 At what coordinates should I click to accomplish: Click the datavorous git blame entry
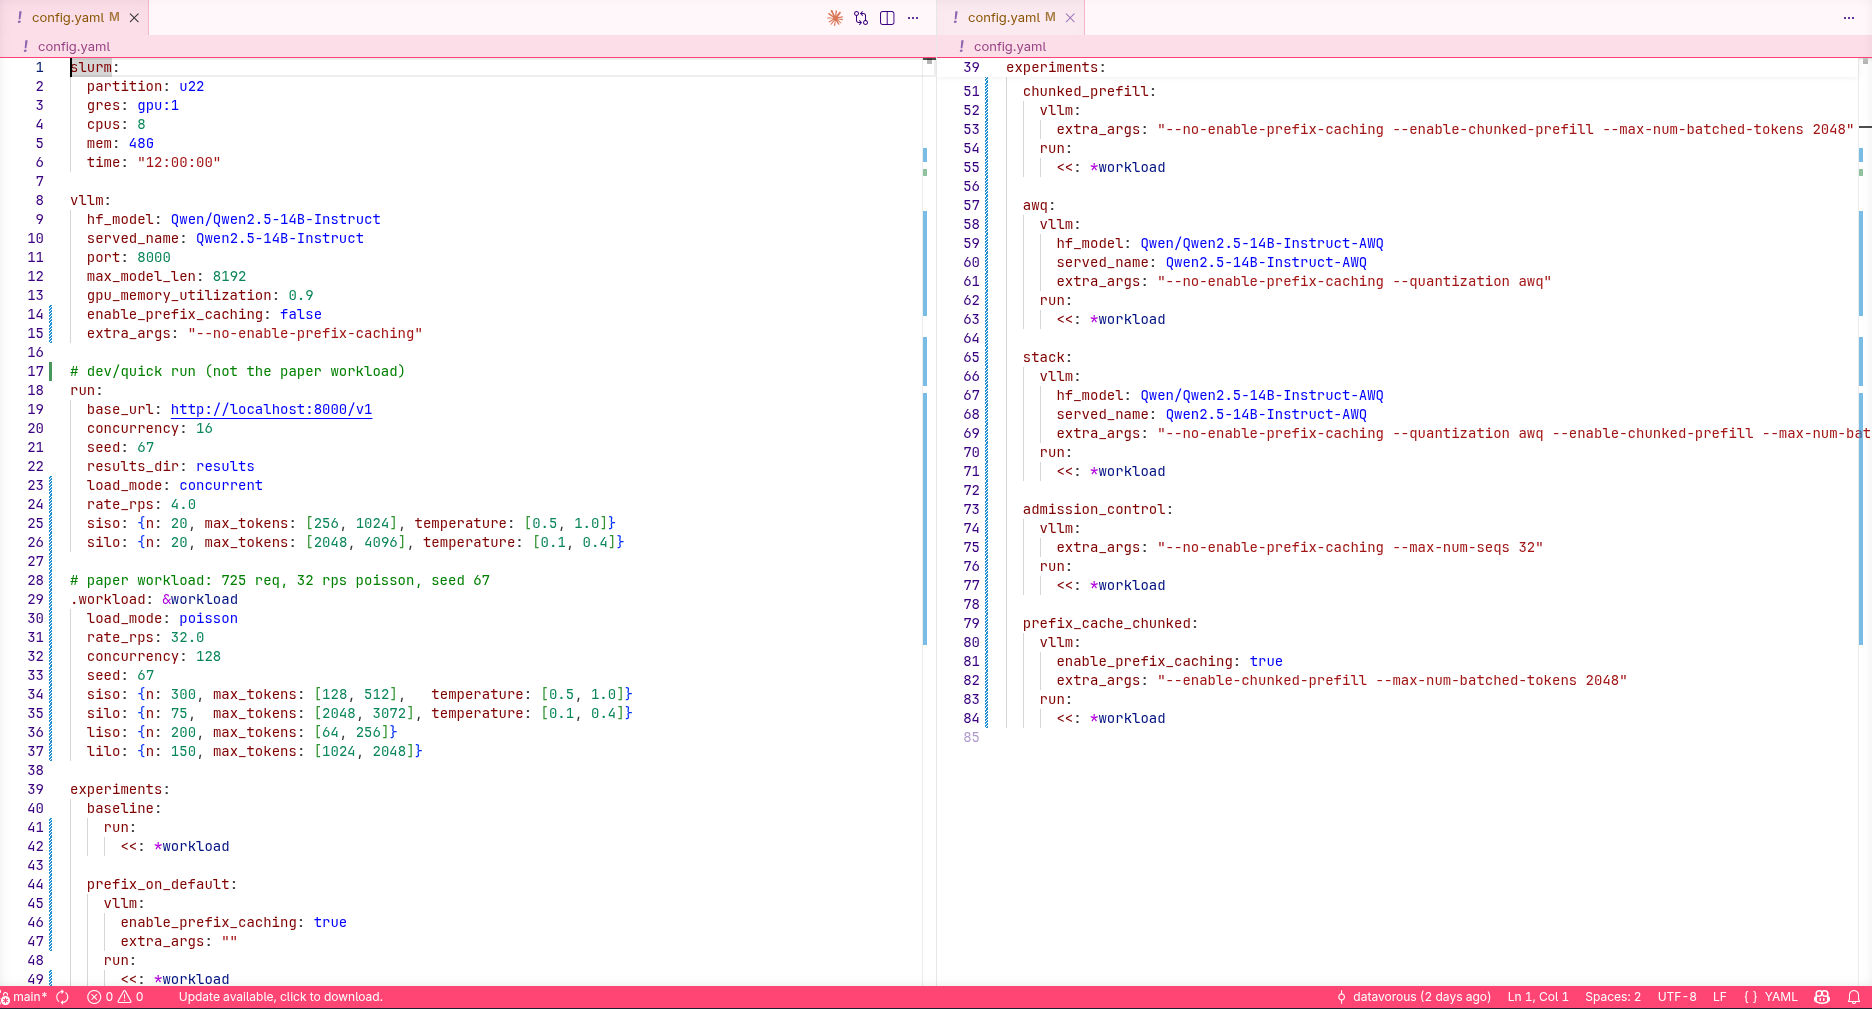[x=1414, y=997]
